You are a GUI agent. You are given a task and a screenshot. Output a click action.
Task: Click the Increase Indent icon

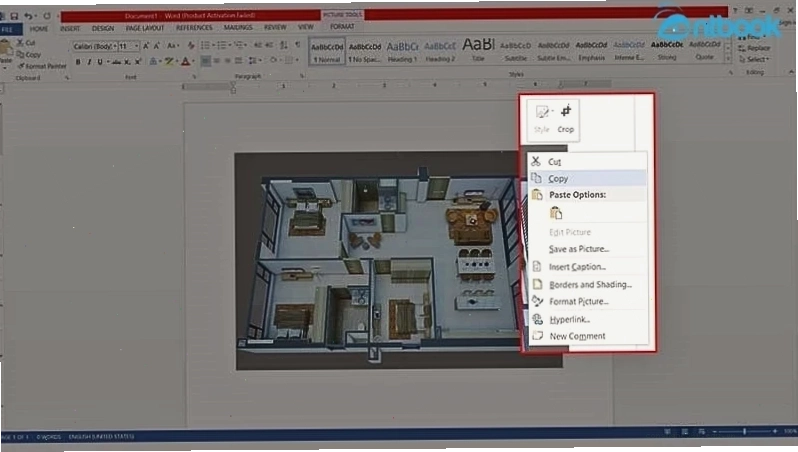tap(269, 46)
